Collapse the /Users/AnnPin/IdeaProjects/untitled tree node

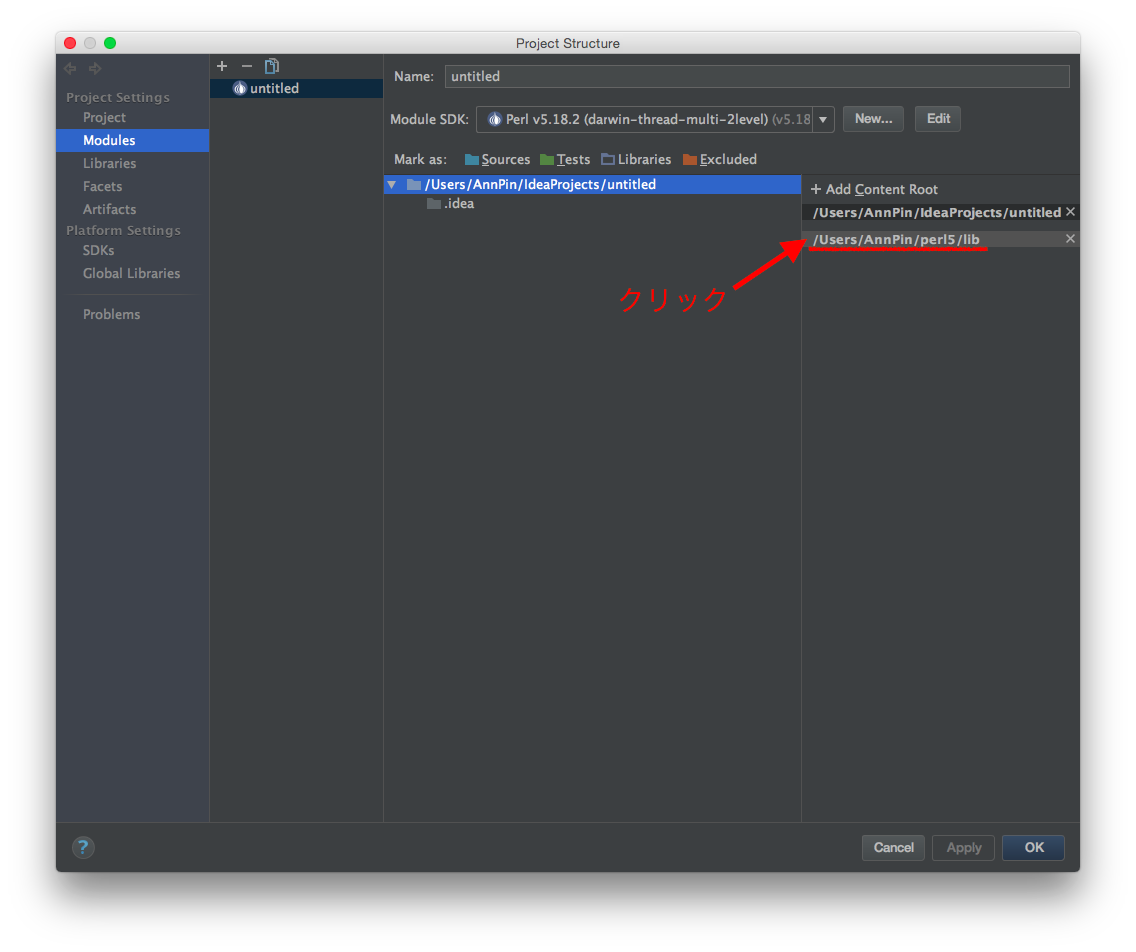click(392, 185)
